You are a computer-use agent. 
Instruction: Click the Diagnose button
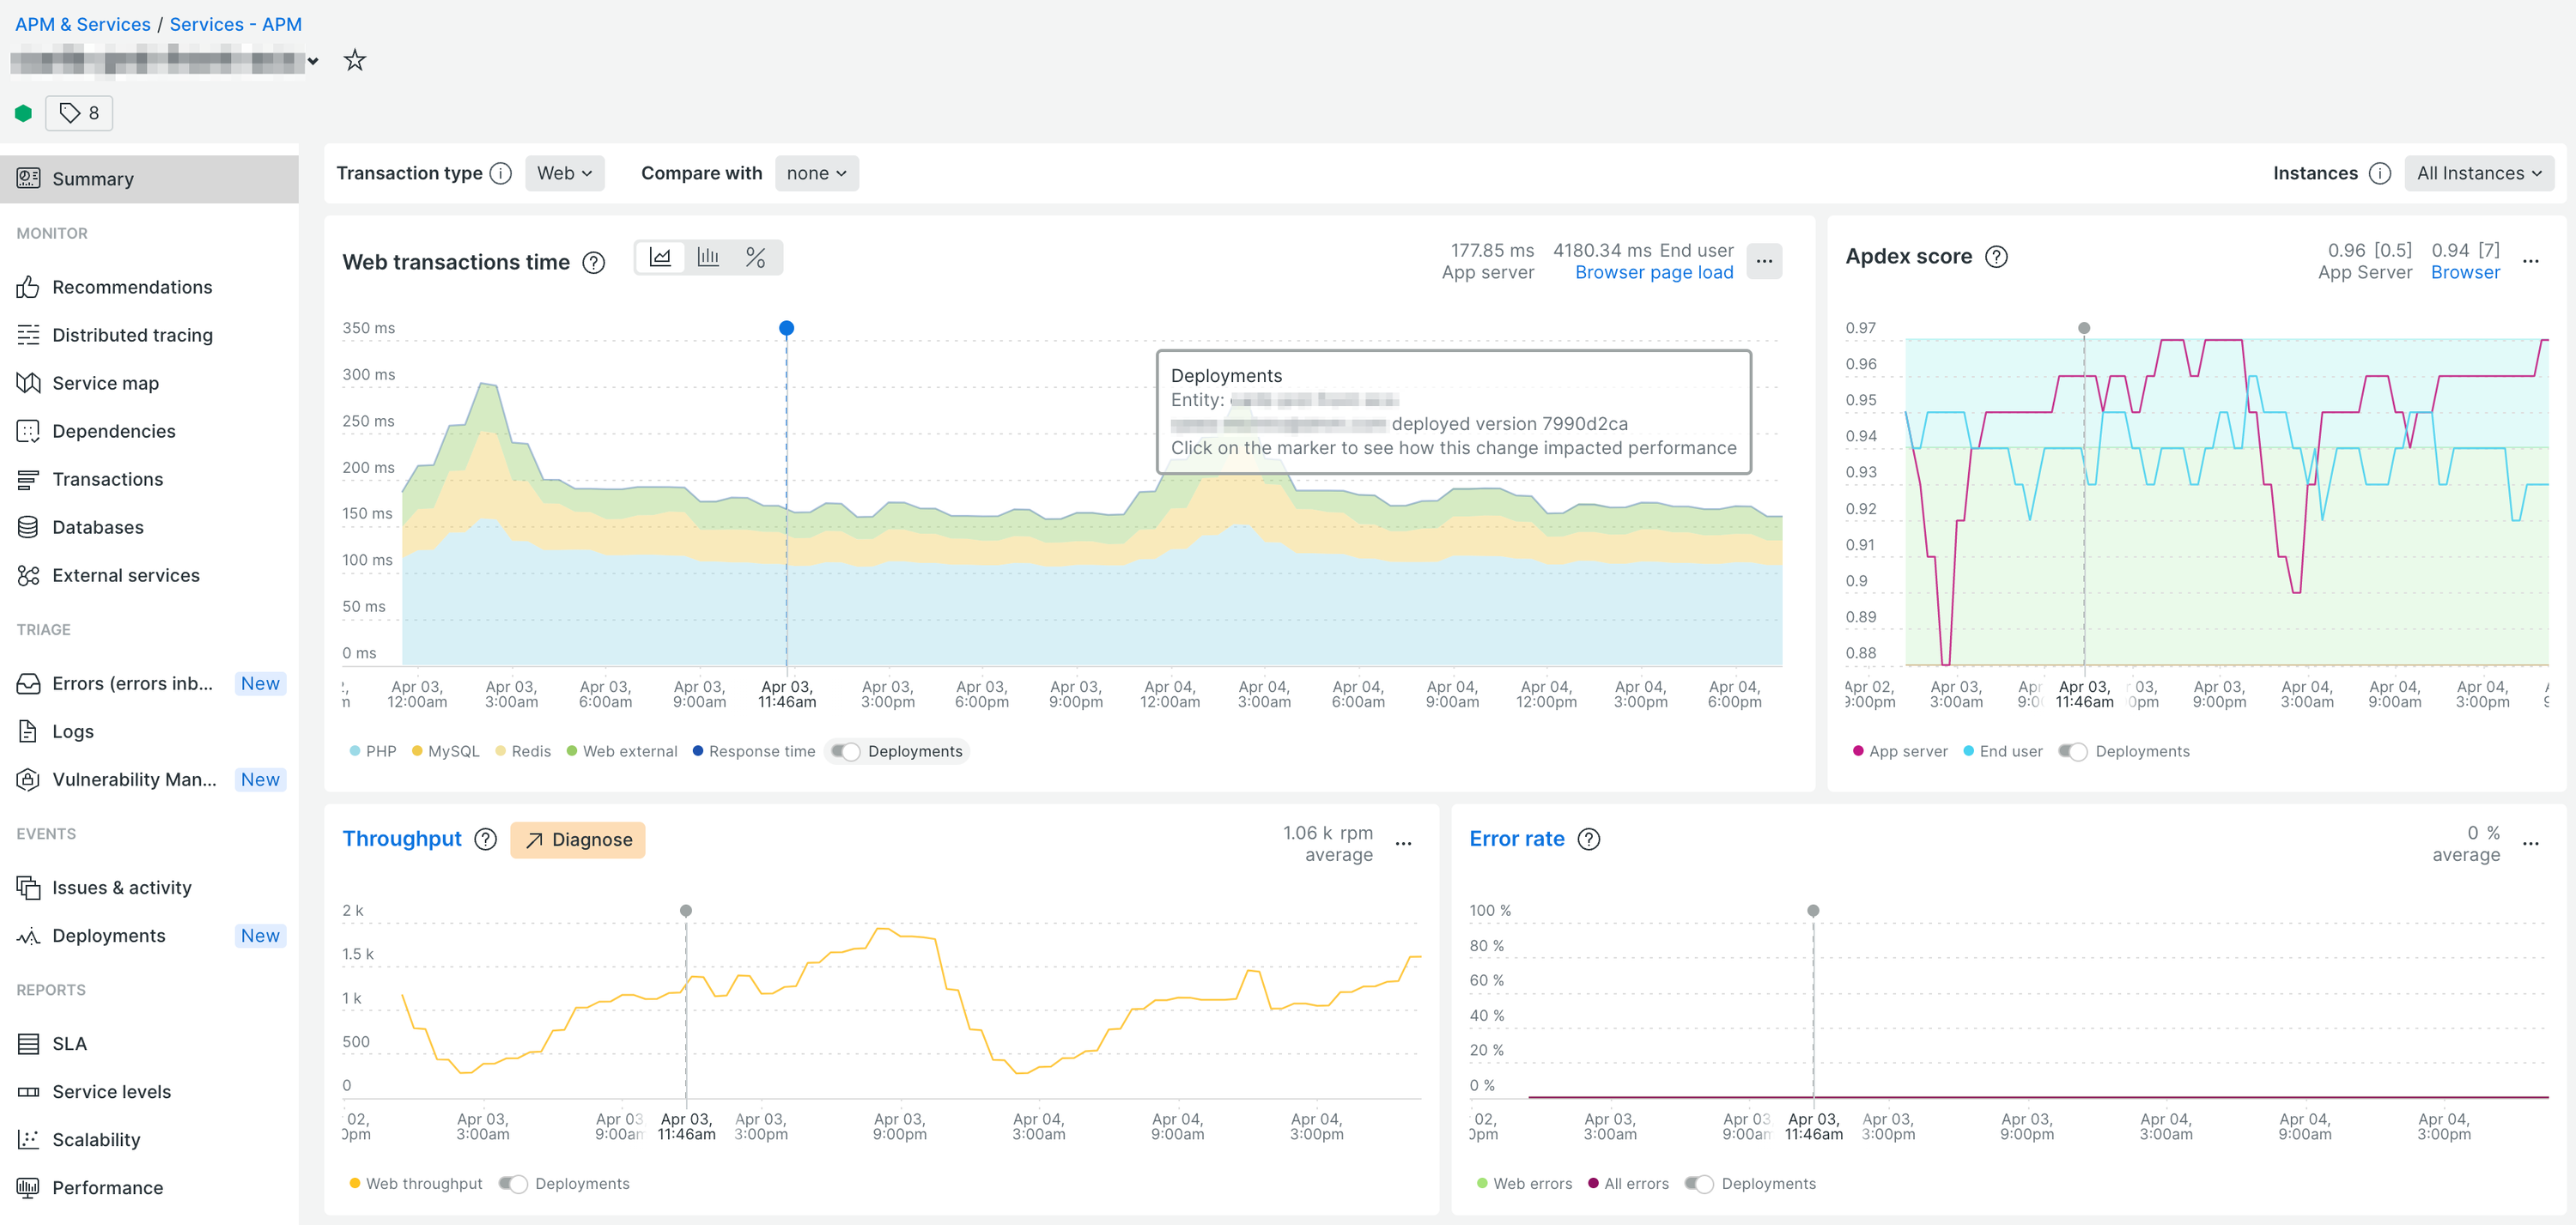(x=578, y=840)
